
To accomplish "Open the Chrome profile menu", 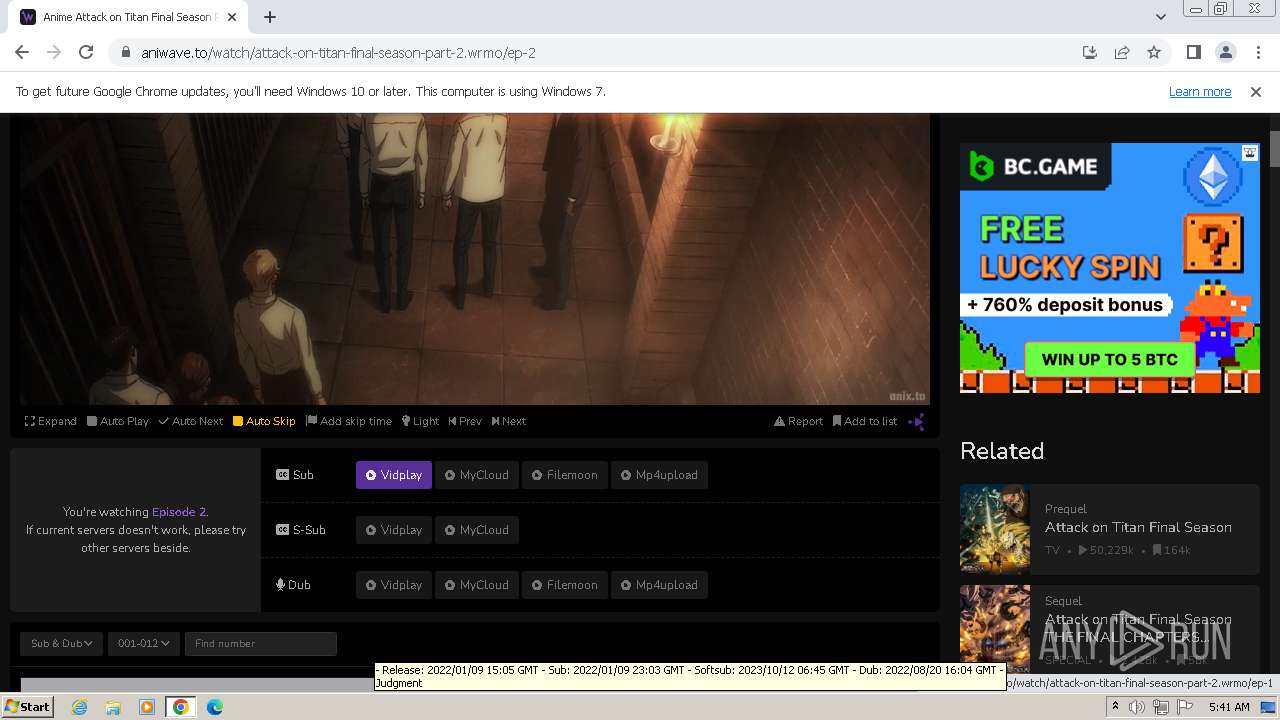I will pyautogui.click(x=1225, y=53).
